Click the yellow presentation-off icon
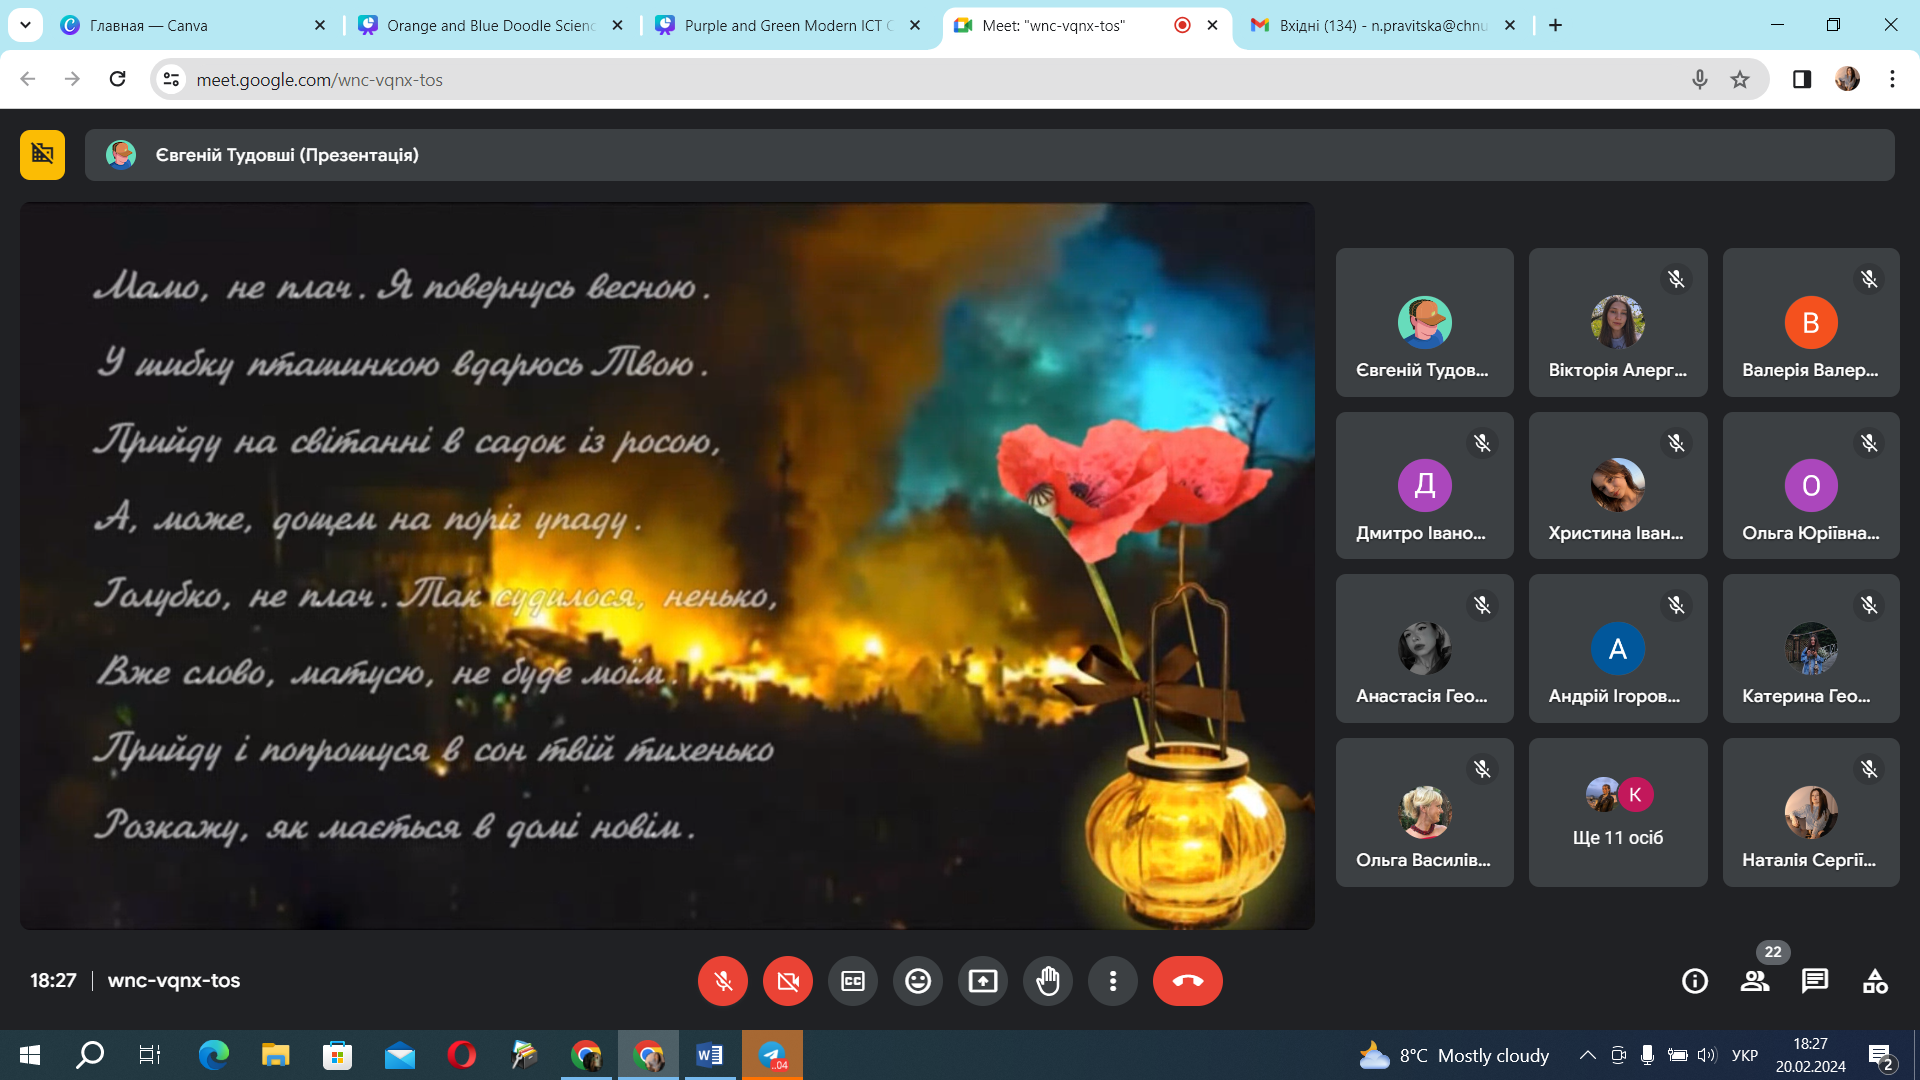Image resolution: width=1920 pixels, height=1080 pixels. click(42, 155)
